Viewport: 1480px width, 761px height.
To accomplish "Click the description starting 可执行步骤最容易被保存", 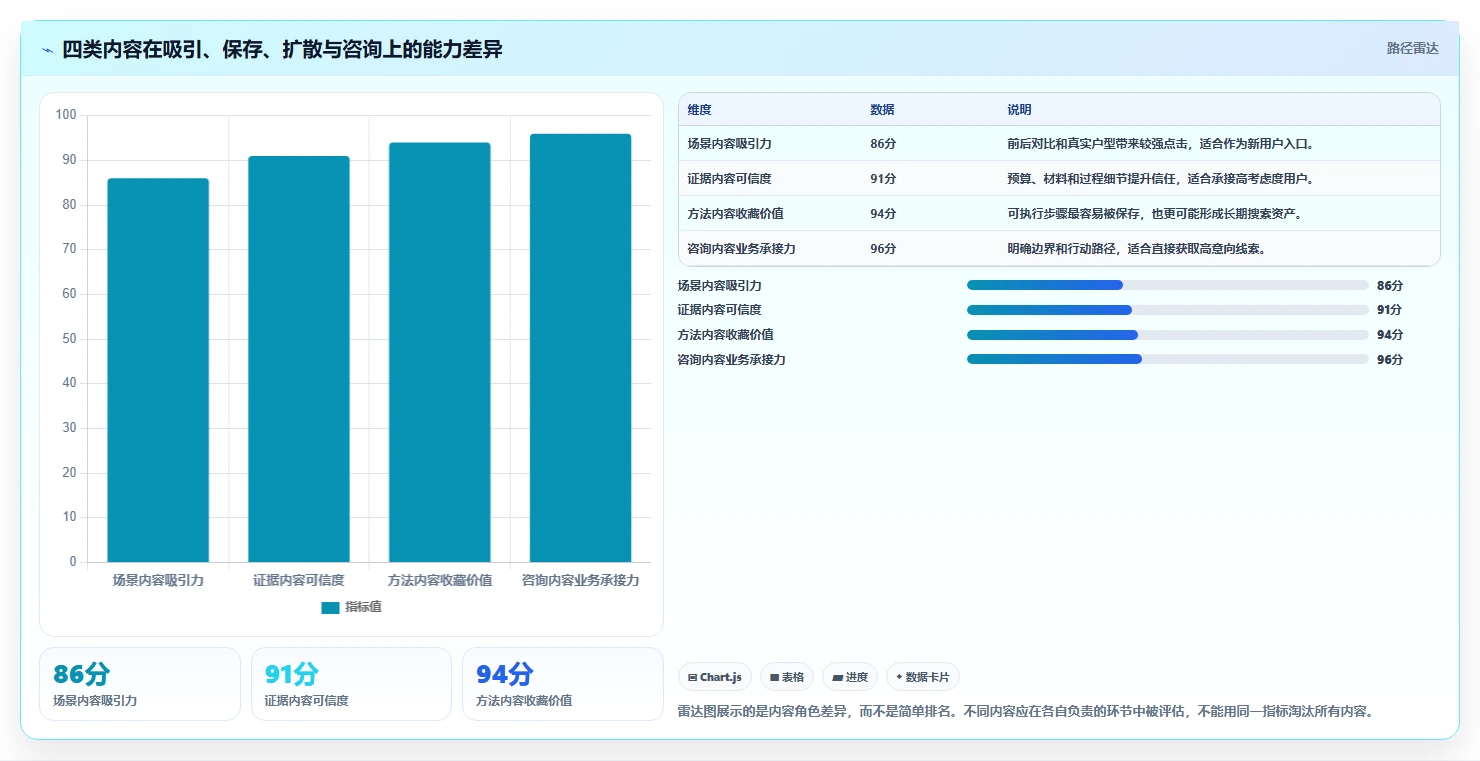I will (x=1154, y=214).
